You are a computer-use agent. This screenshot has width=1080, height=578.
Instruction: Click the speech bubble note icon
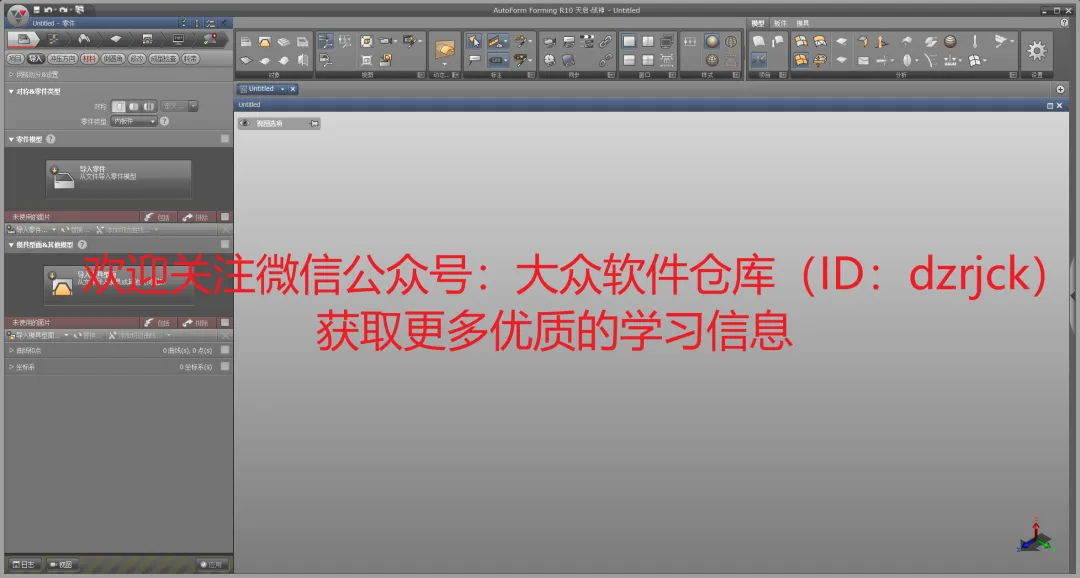(x=475, y=61)
